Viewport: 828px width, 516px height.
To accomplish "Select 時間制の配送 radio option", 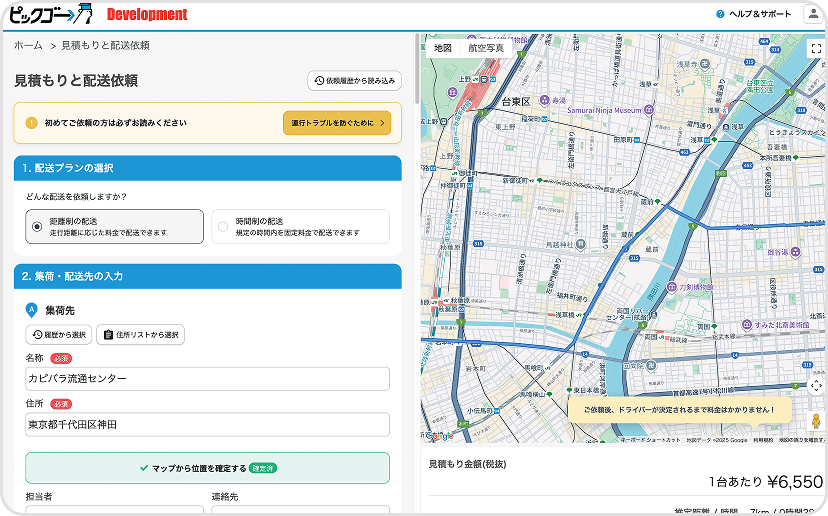I will (223, 227).
